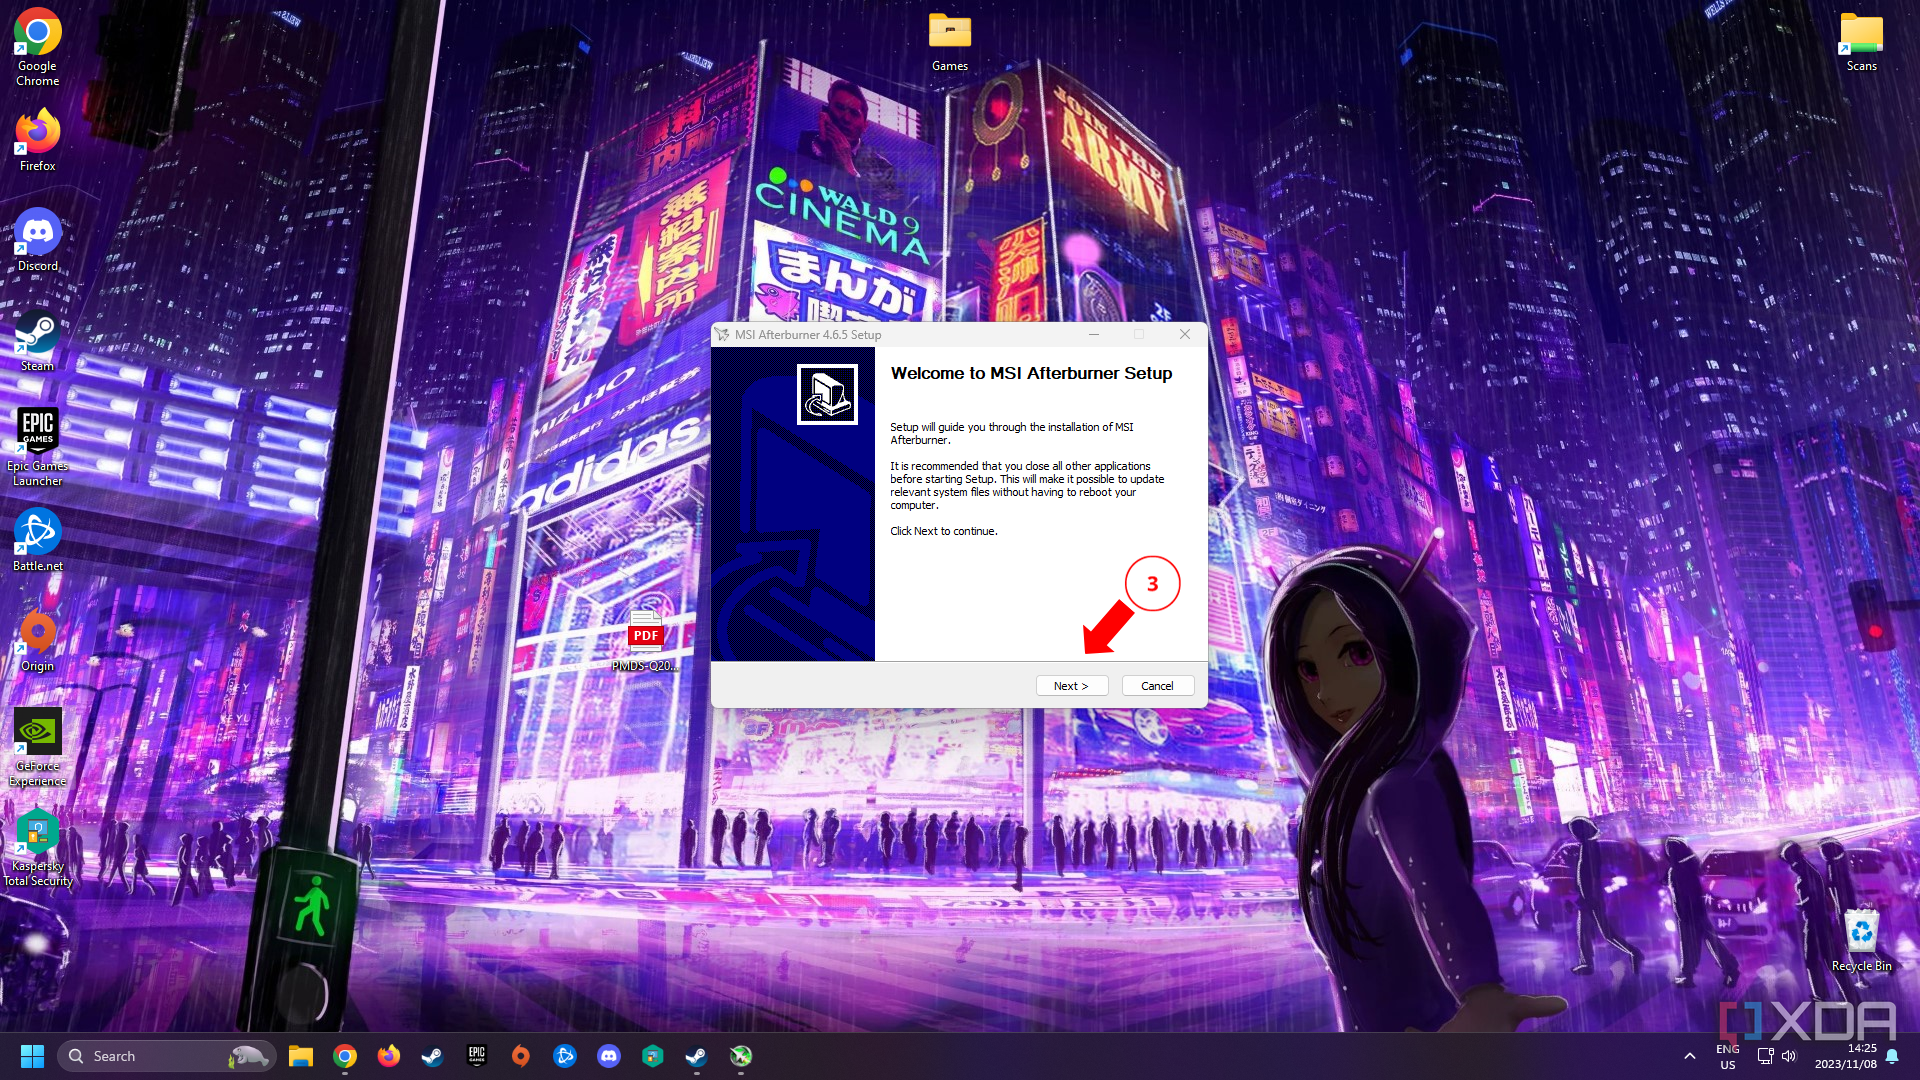Screen dimensions: 1920x1080
Task: Open Google Chrome from the taskbar
Action: point(345,1056)
